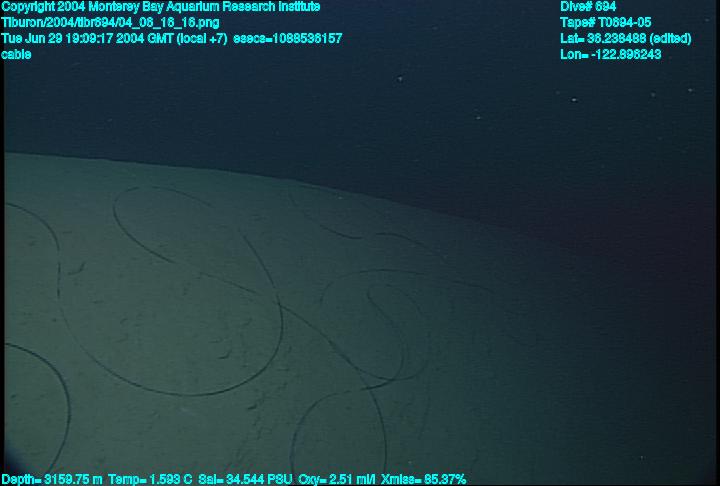Click the 'Temp=' temperature reading
Screen dimensions: 720x486
click(150, 480)
